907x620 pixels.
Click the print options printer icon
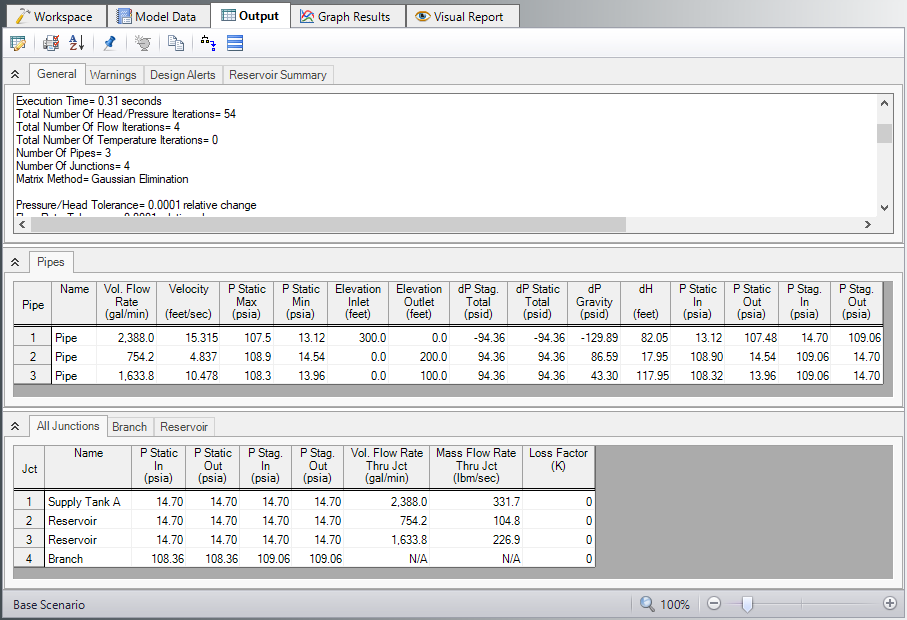click(51, 43)
